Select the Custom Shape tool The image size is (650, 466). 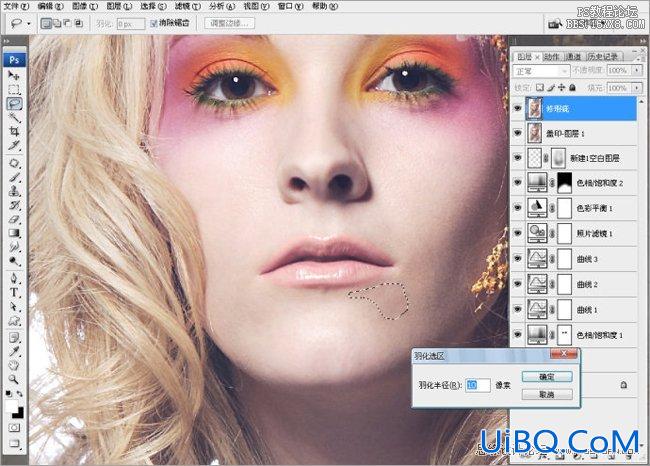[14, 320]
